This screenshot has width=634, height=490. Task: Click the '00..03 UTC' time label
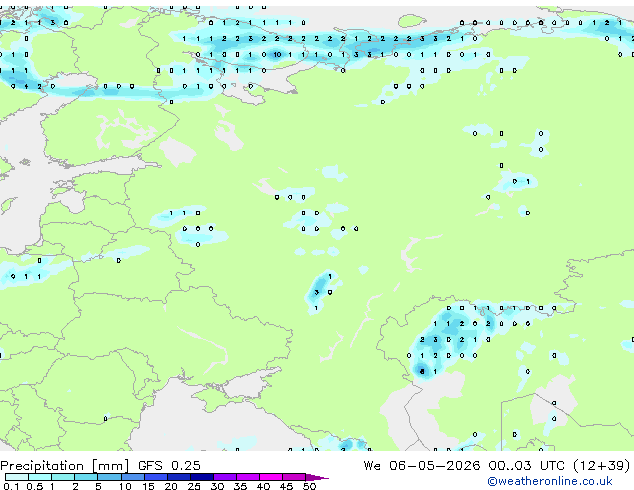click(526, 465)
